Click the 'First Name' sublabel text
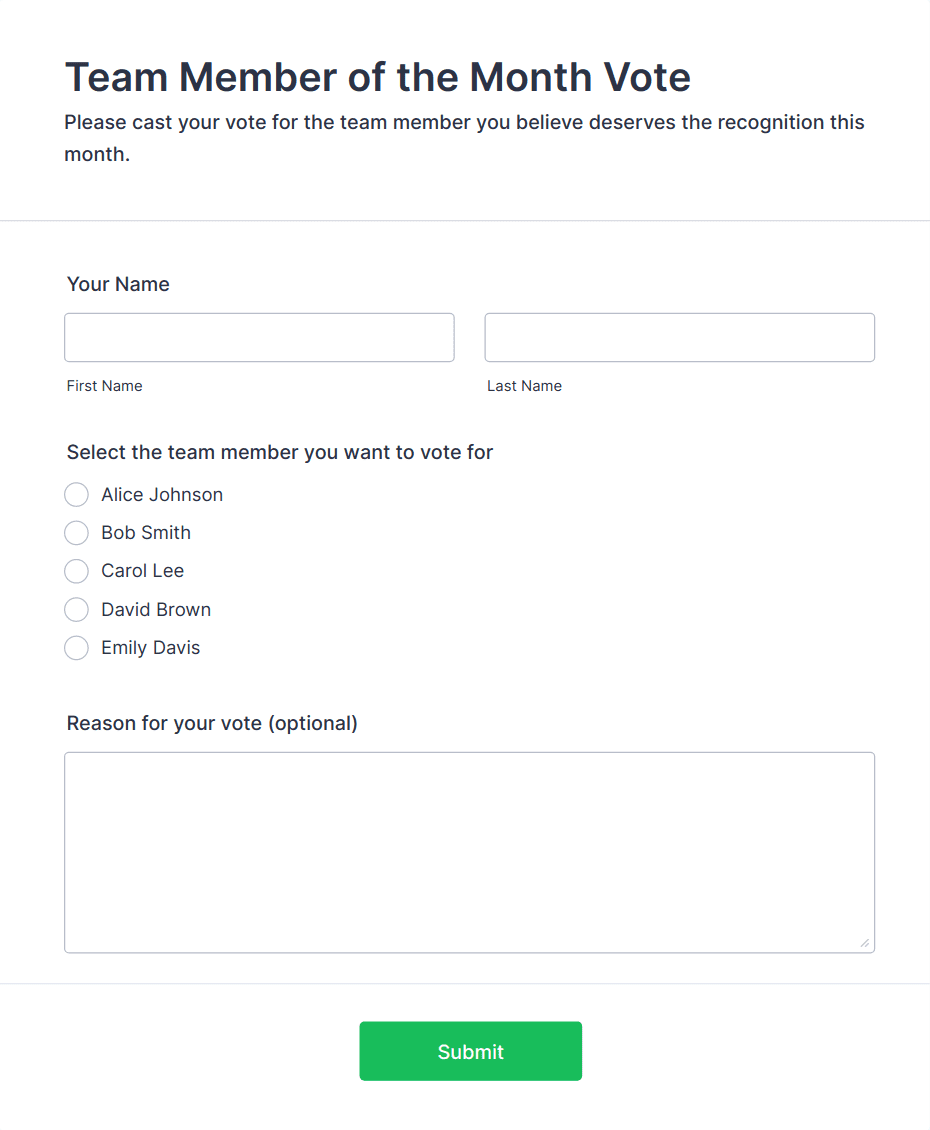The height and width of the screenshot is (1130, 930). point(105,386)
